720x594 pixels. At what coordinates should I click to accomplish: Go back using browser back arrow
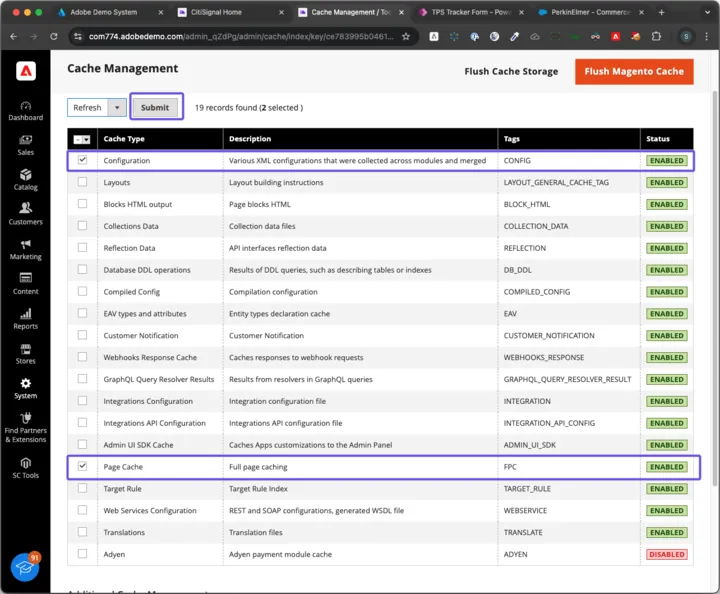pyautogui.click(x=13, y=37)
